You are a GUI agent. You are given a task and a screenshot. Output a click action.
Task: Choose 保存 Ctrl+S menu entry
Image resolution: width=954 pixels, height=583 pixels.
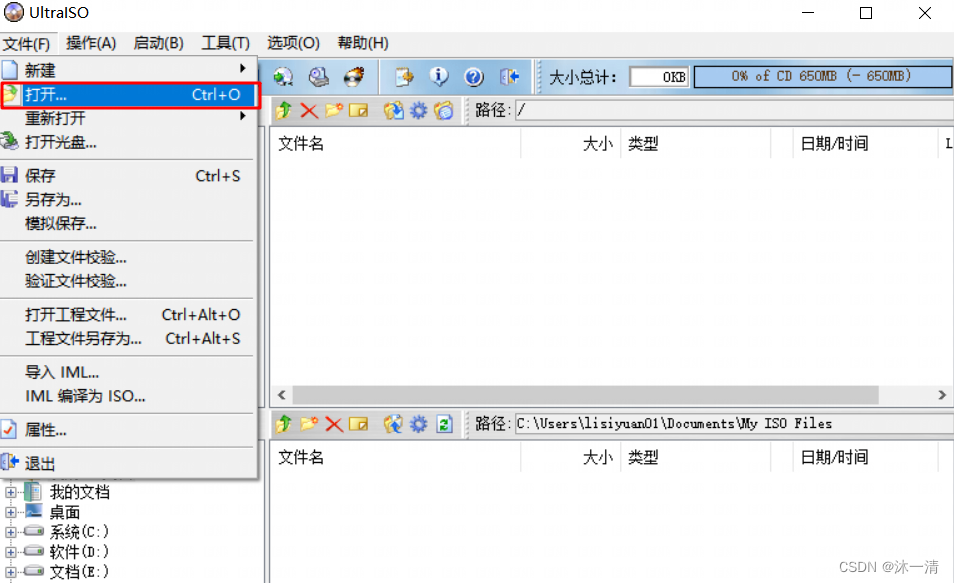coord(128,176)
